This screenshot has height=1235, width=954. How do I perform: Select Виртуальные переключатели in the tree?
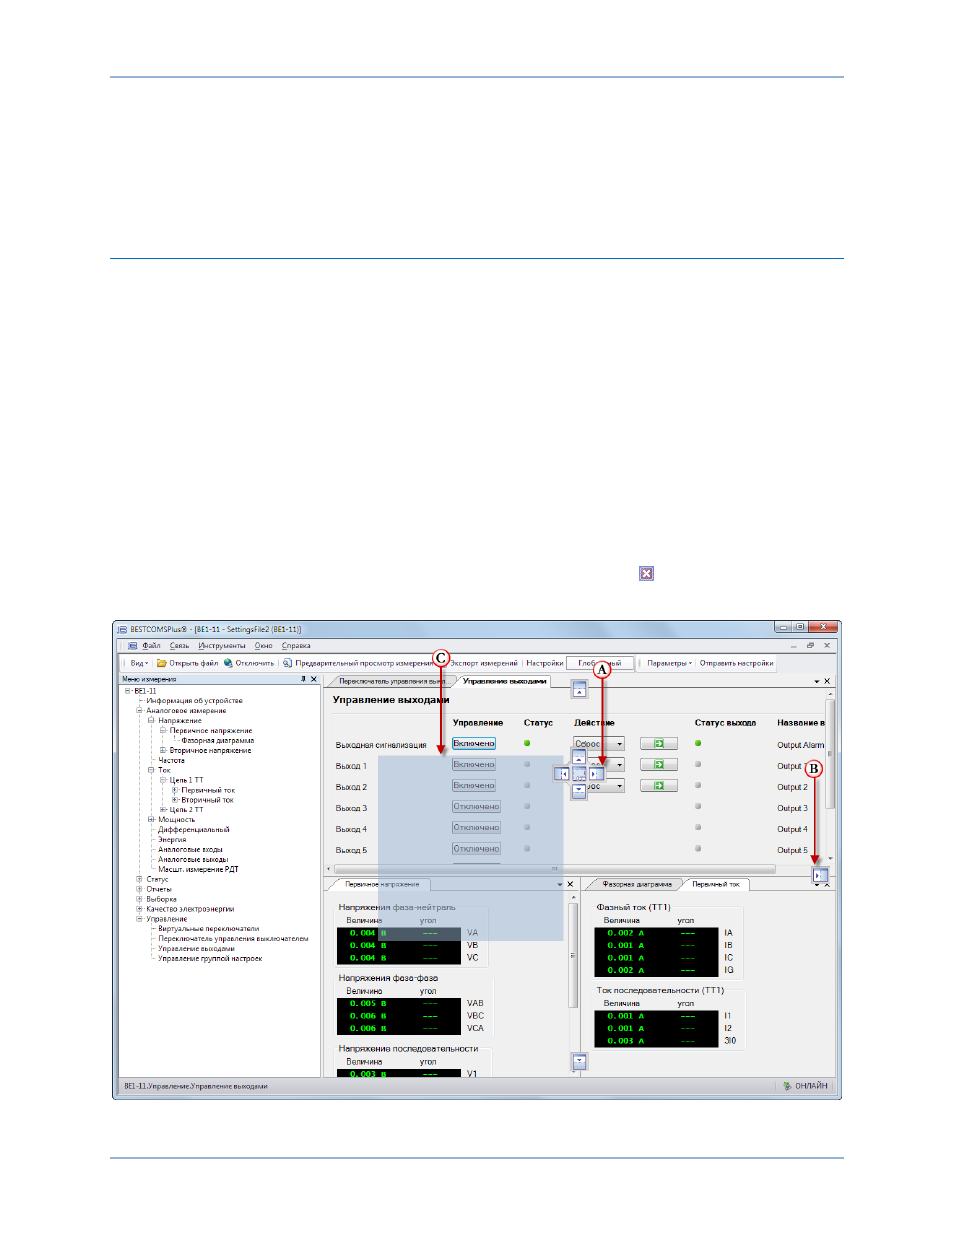point(208,929)
